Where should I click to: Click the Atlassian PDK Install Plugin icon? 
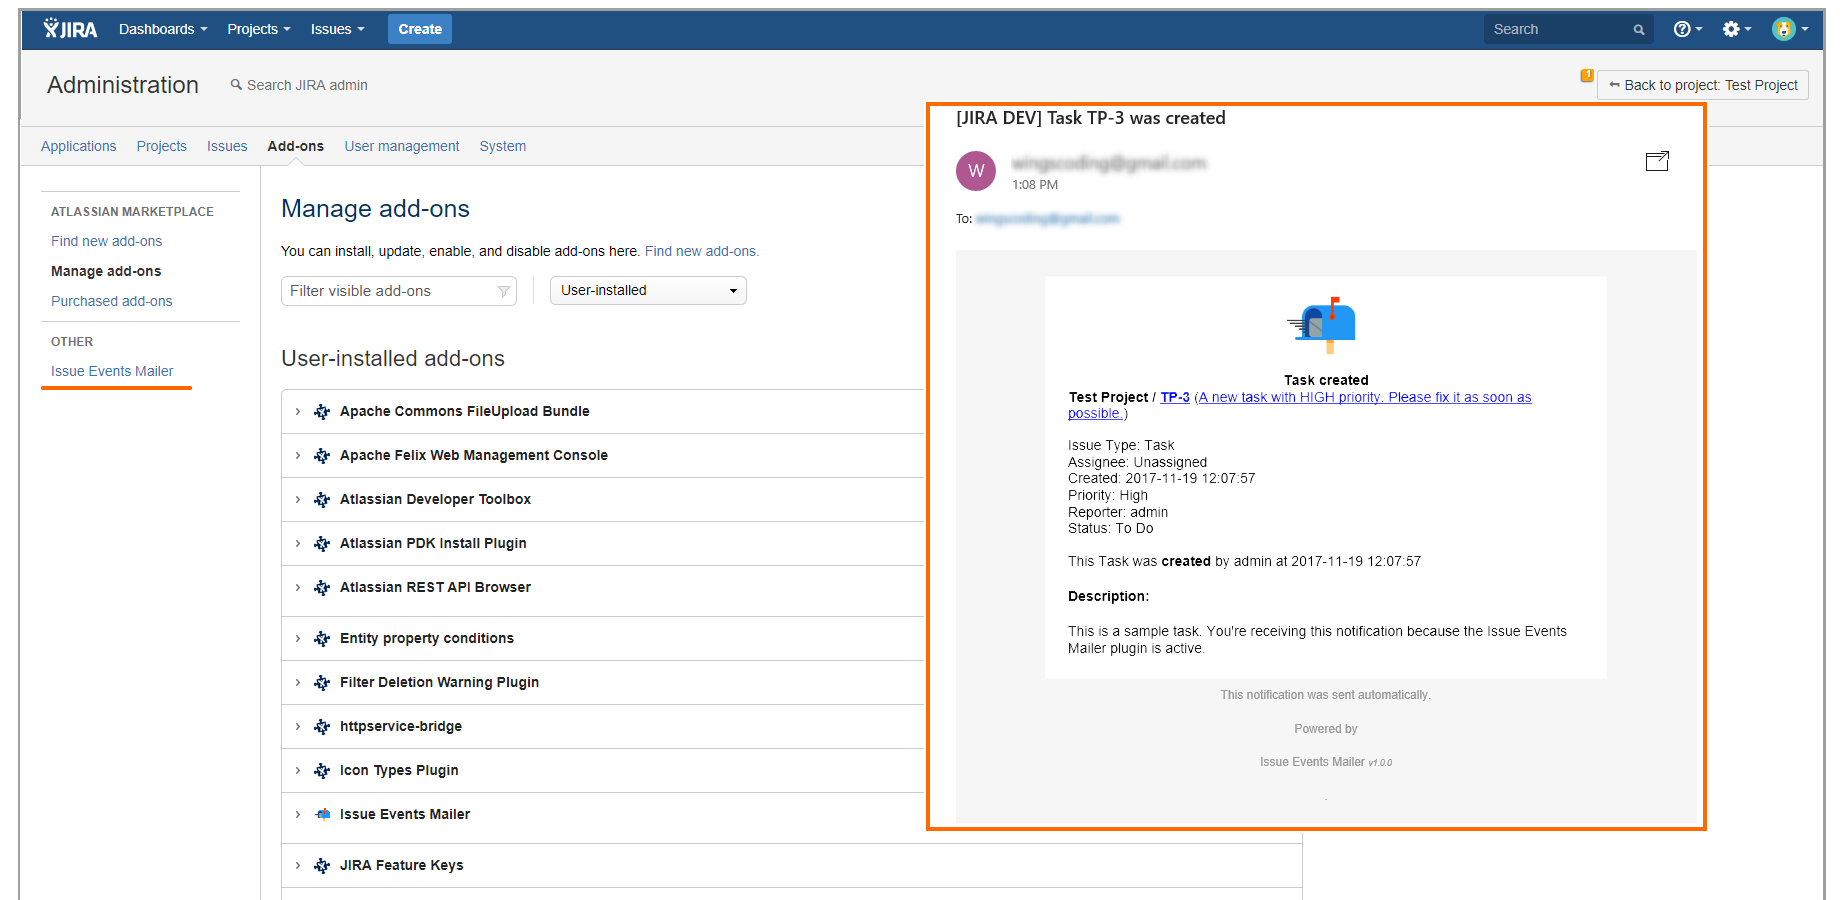pyautogui.click(x=322, y=543)
